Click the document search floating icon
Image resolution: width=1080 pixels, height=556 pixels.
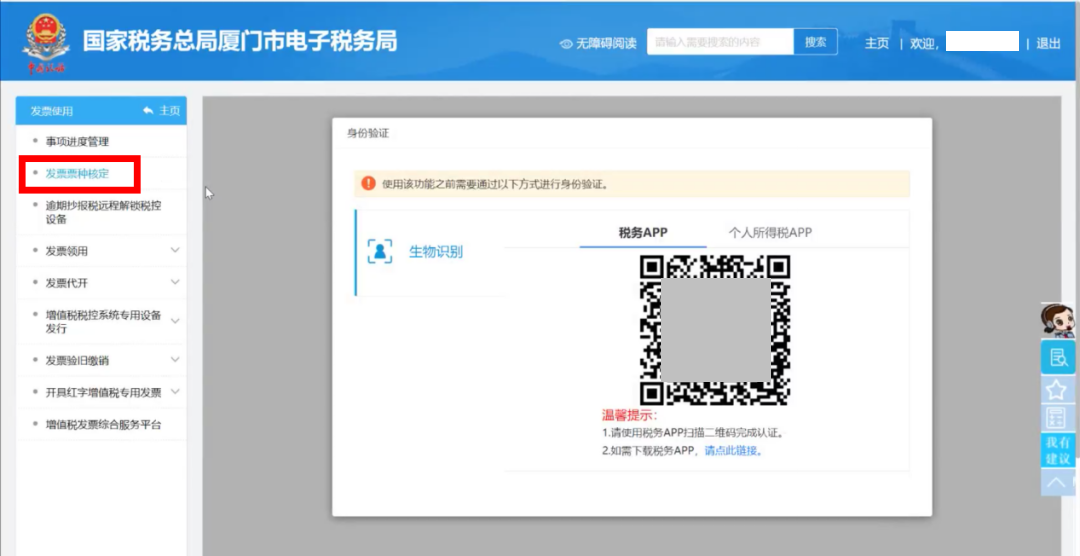click(x=1057, y=358)
